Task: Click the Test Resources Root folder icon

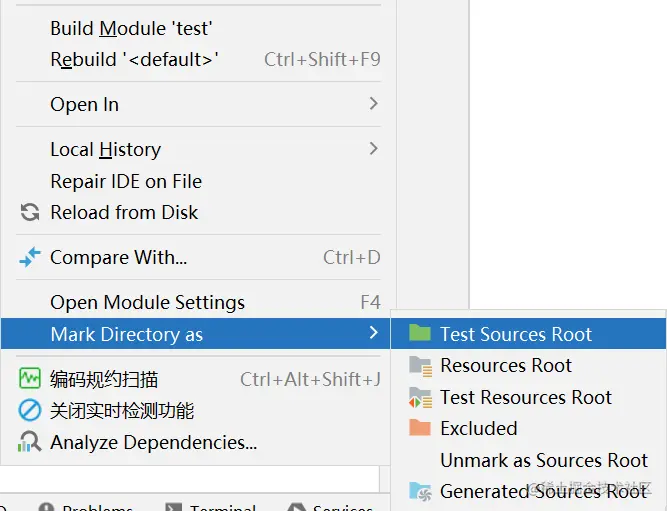Action: 420,398
